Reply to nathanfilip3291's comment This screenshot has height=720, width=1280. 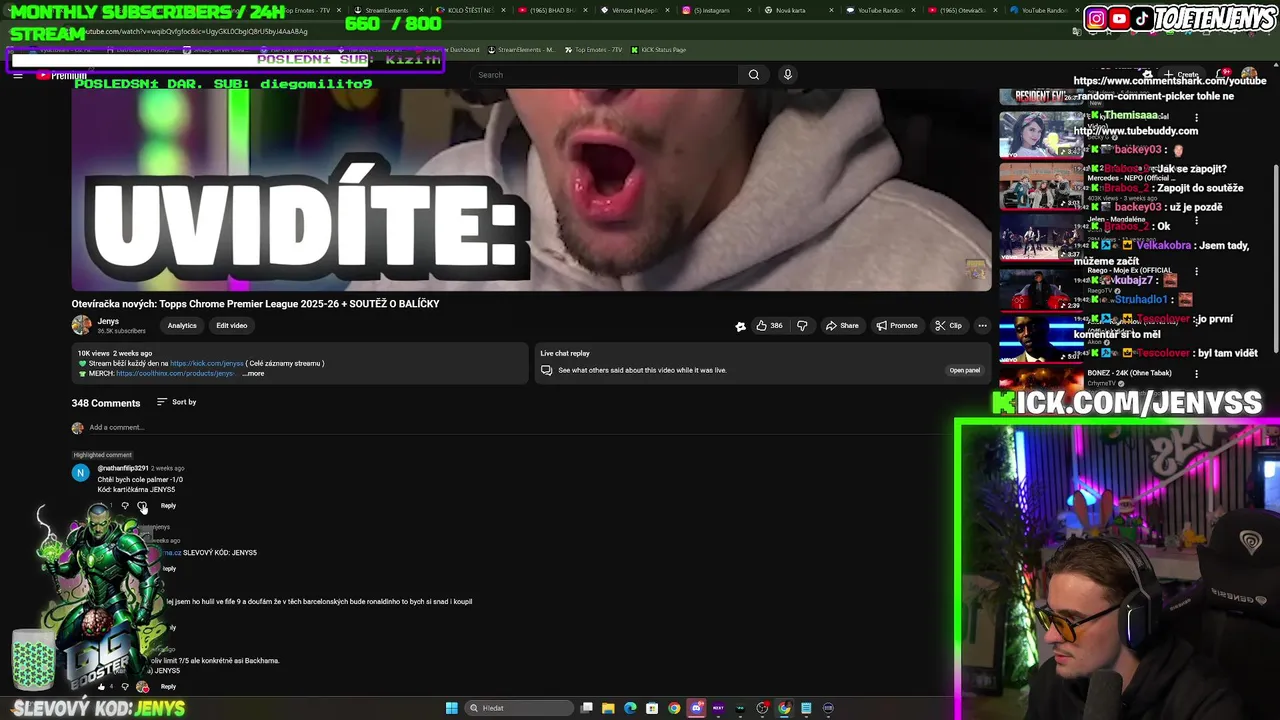168,505
